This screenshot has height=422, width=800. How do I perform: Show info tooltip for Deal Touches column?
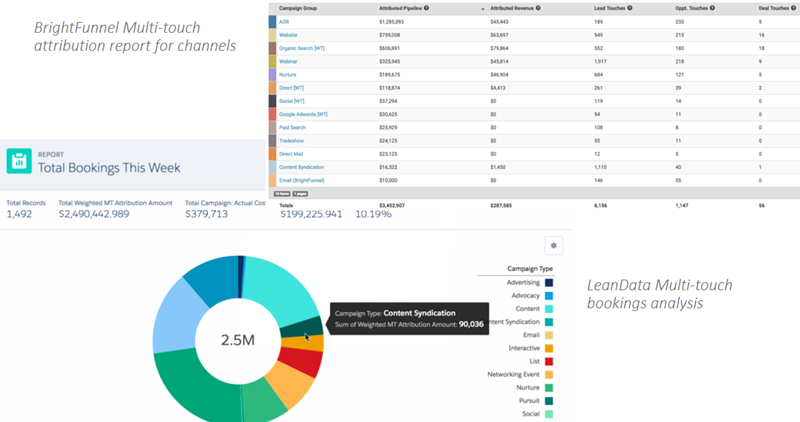(793, 8)
